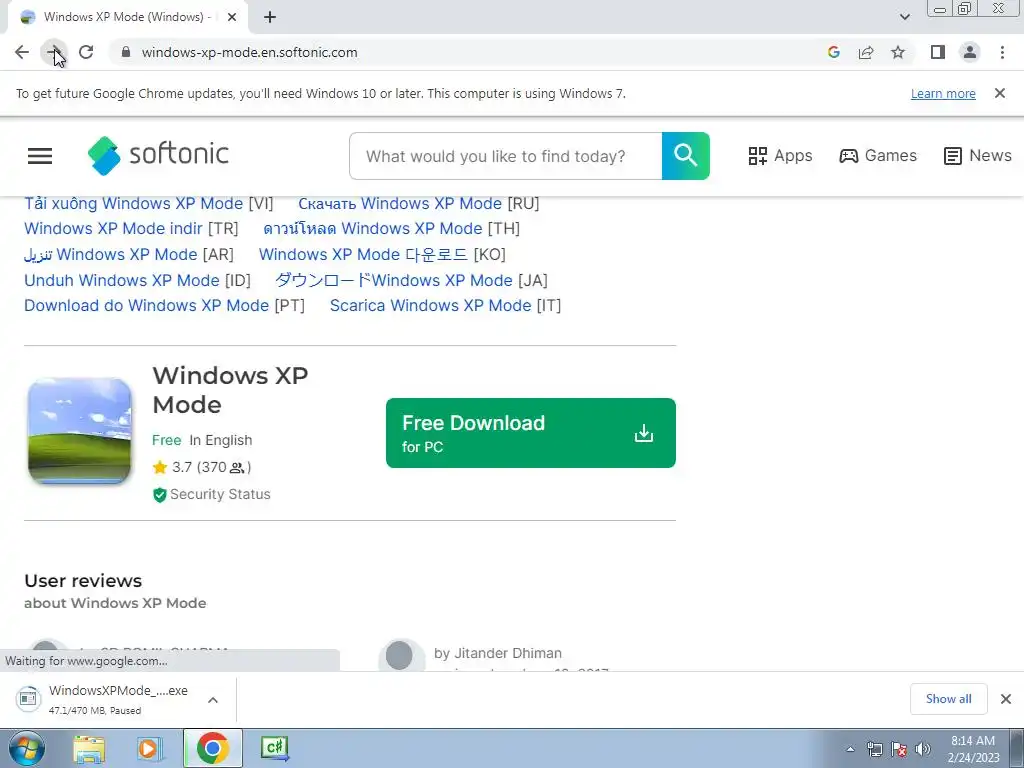Go back using the browser back arrow
1024x768 pixels.
coord(22,52)
